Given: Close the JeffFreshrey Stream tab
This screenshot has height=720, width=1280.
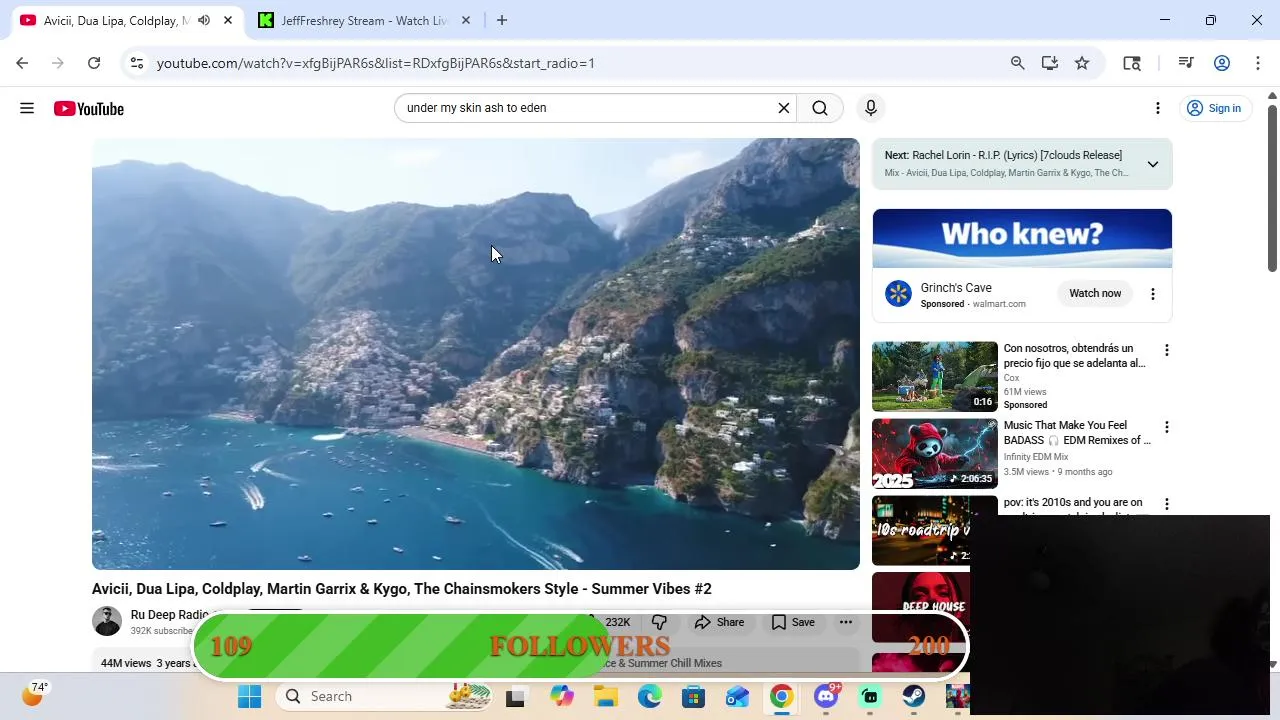Looking at the screenshot, I should point(465,20).
